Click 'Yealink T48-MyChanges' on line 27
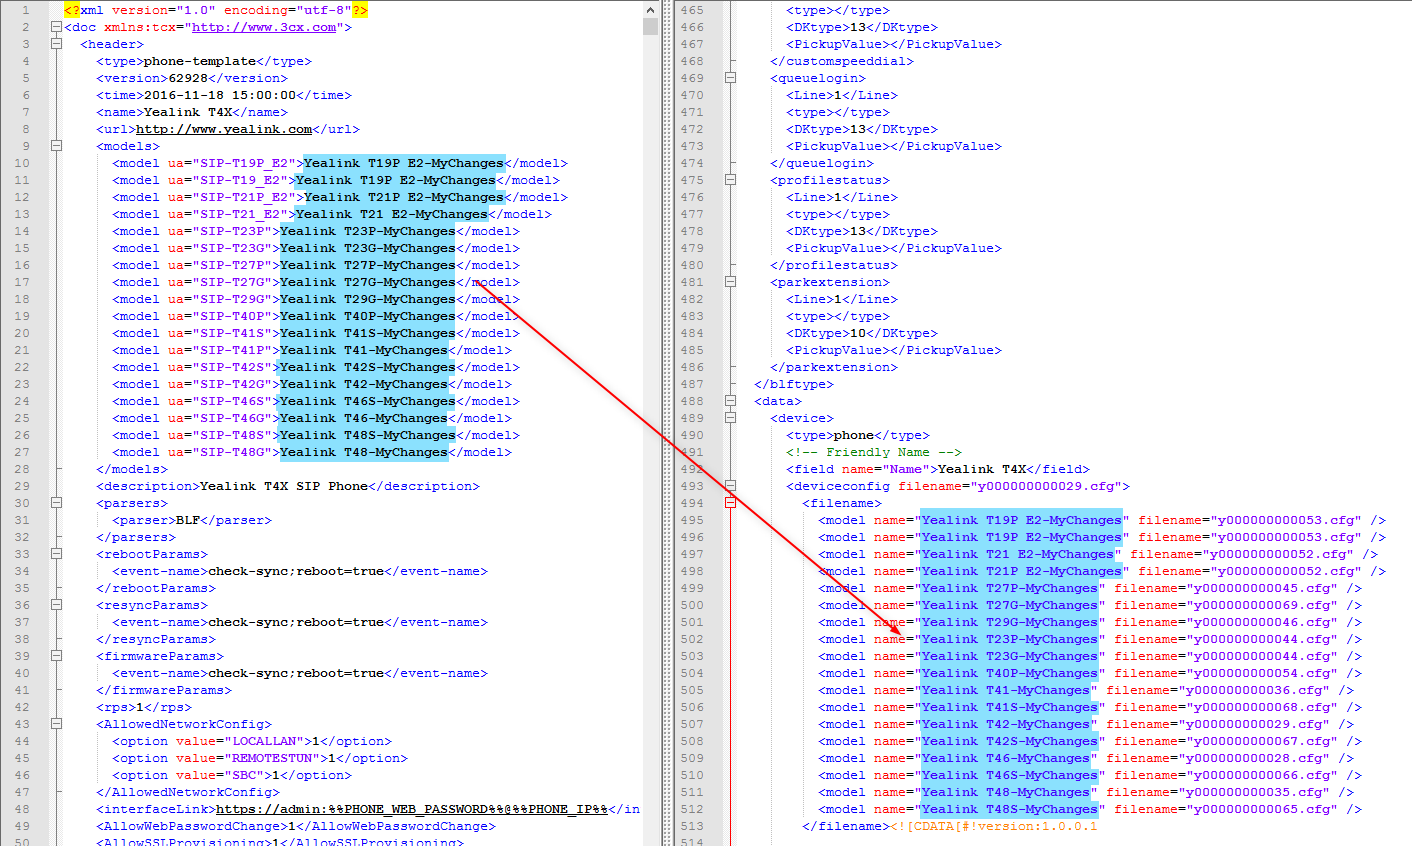The width and height of the screenshot is (1412, 846). [x=364, y=452]
